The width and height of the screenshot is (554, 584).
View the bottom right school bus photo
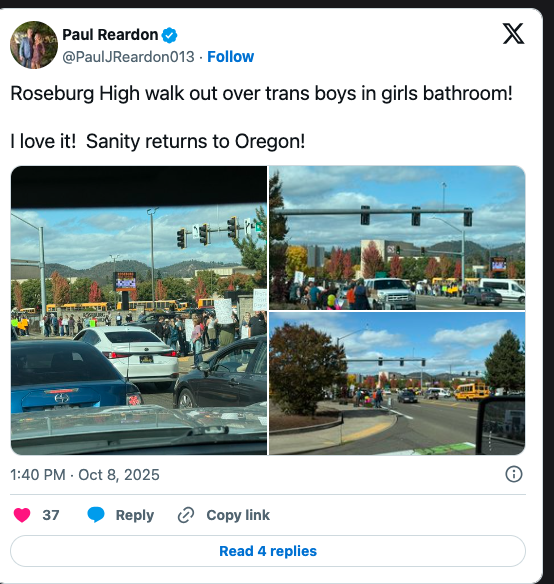click(x=397, y=384)
